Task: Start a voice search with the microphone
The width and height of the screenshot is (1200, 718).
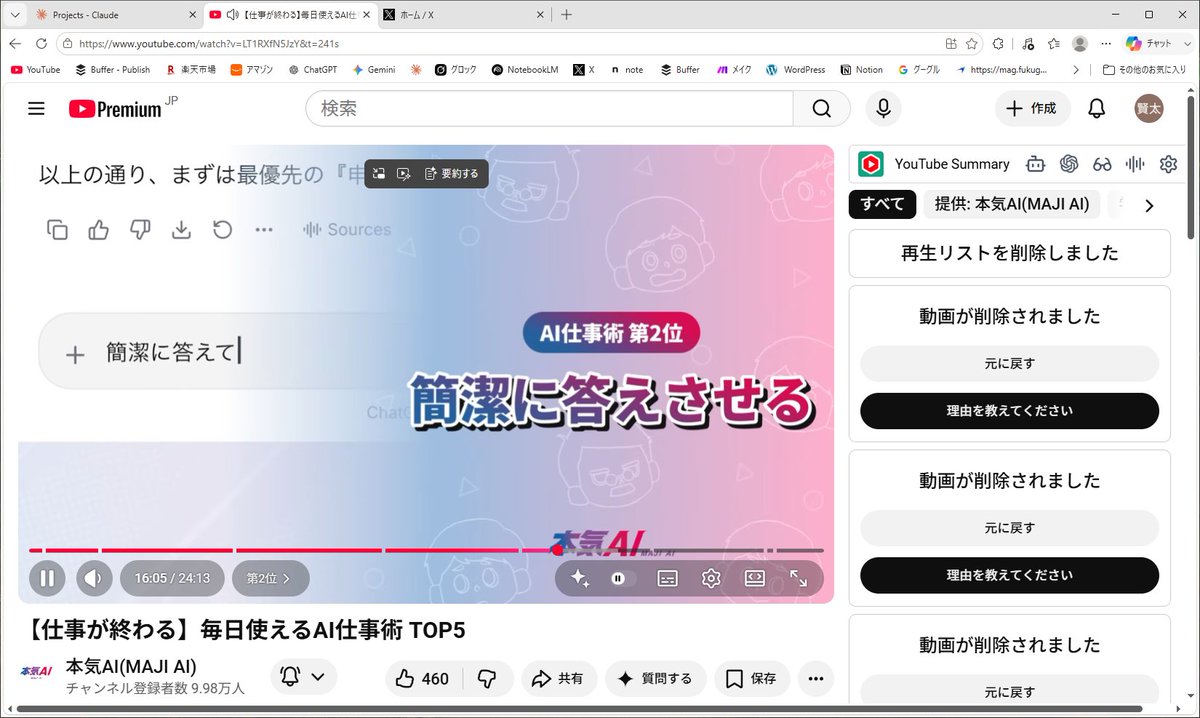Action: 883,108
